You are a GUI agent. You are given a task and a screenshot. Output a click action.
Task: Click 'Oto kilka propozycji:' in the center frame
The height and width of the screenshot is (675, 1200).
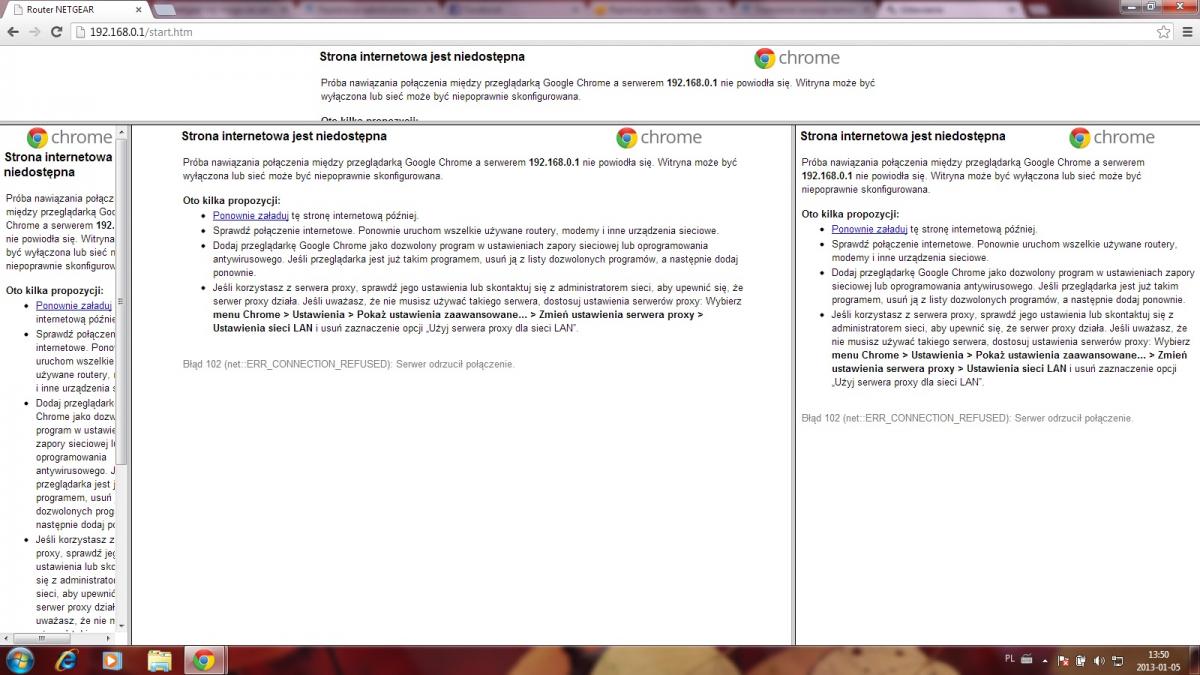[232, 200]
